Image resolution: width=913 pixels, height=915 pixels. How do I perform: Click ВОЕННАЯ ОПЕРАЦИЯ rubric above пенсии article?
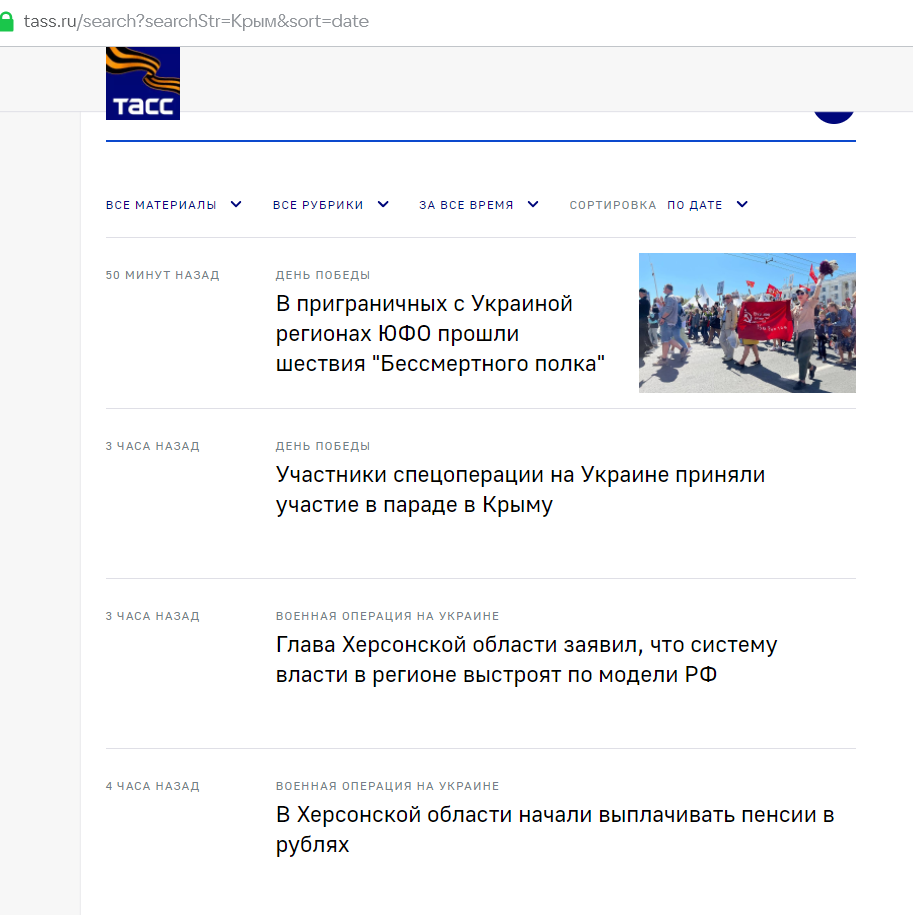(x=387, y=786)
